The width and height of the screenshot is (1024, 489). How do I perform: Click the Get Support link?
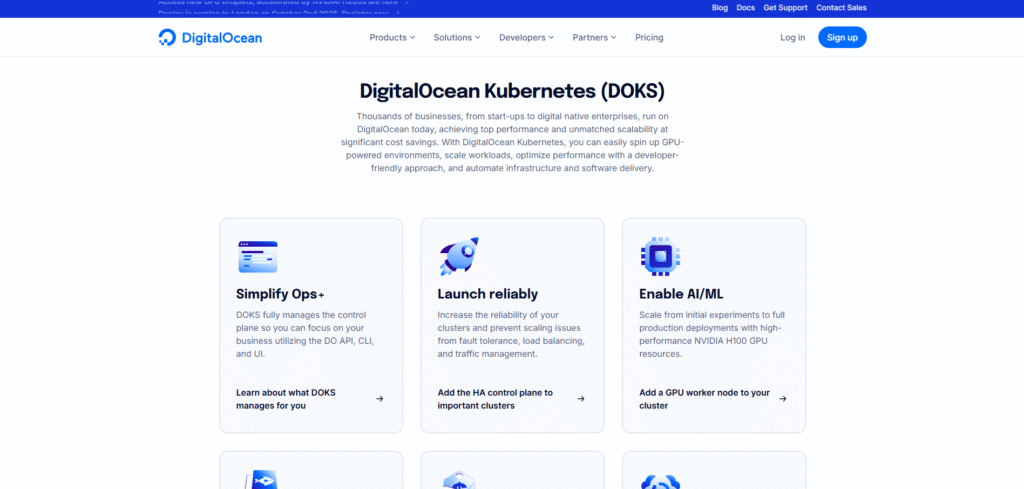click(785, 8)
